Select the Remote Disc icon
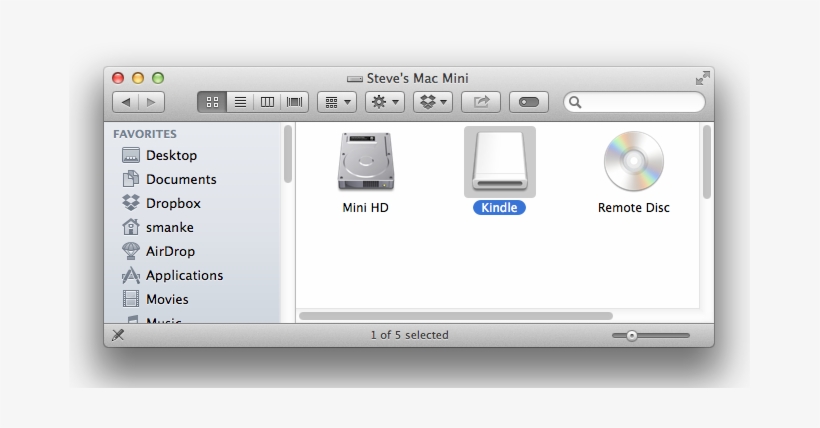The image size is (820, 428). [x=634, y=161]
